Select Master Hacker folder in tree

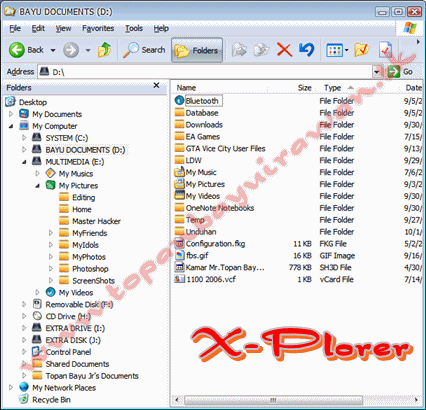pos(96,221)
